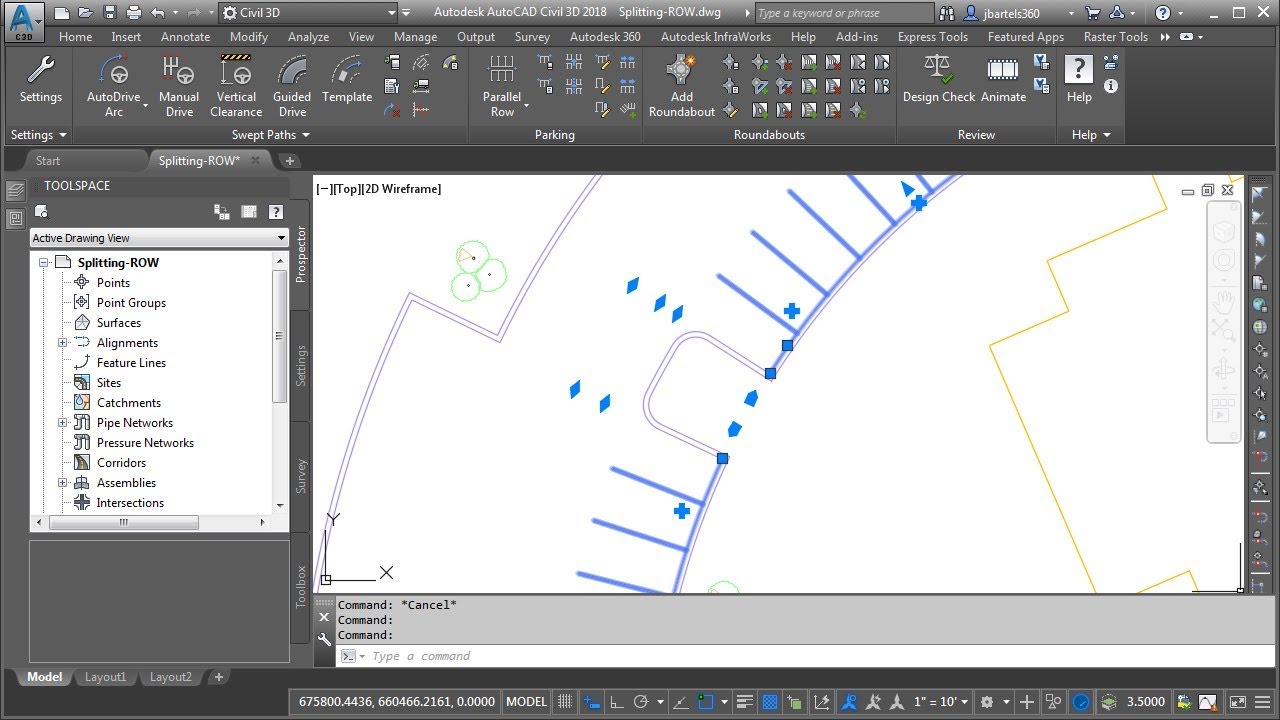Click the ViewCube home cube in navigation bar
The image size is (1280, 720).
click(x=1223, y=231)
